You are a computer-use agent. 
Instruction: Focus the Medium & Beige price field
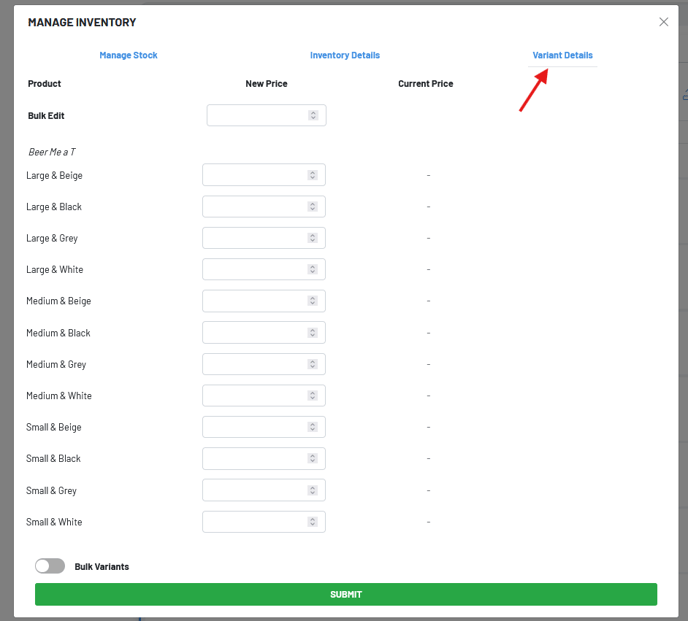(264, 301)
